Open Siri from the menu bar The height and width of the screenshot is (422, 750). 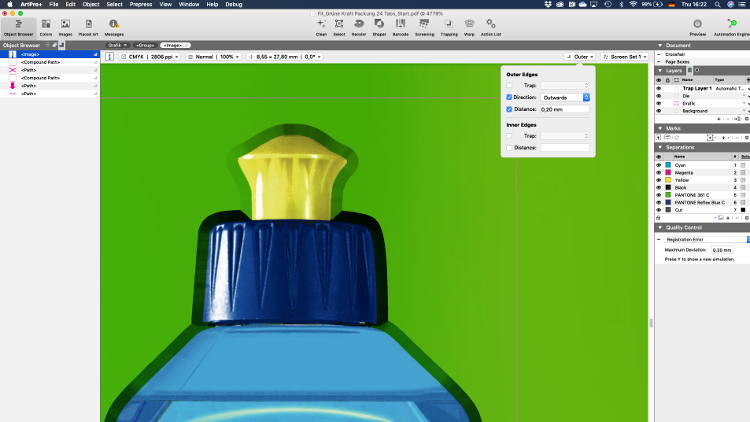730,4
